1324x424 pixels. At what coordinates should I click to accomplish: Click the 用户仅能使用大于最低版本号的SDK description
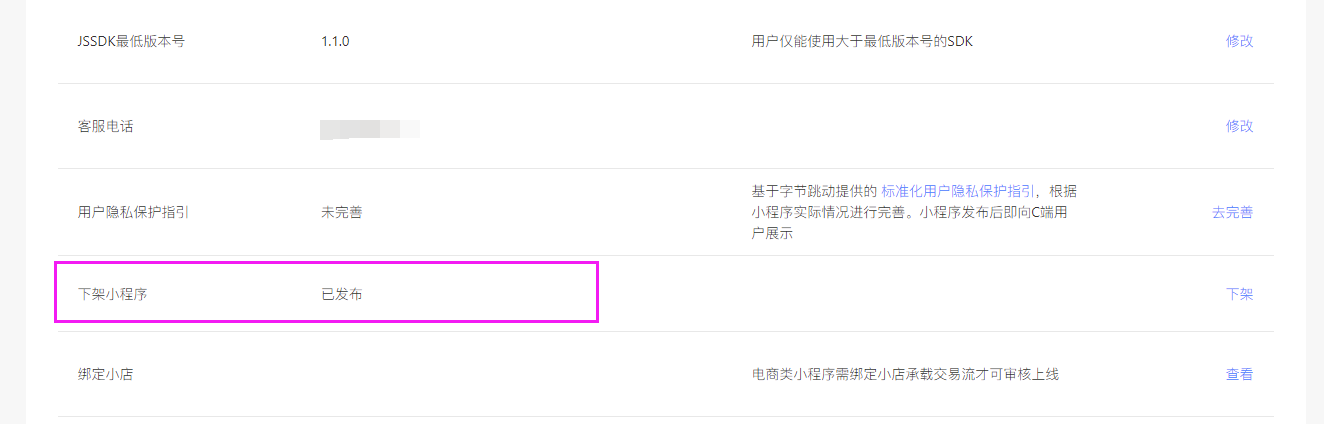[861, 41]
